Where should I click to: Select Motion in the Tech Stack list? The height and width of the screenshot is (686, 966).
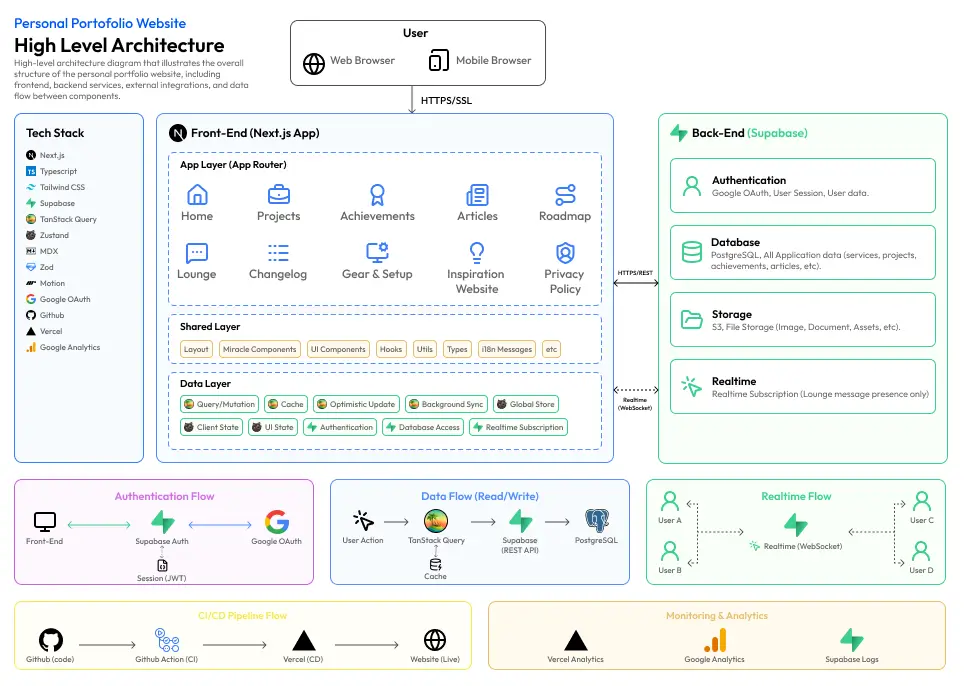pyautogui.click(x=46, y=283)
